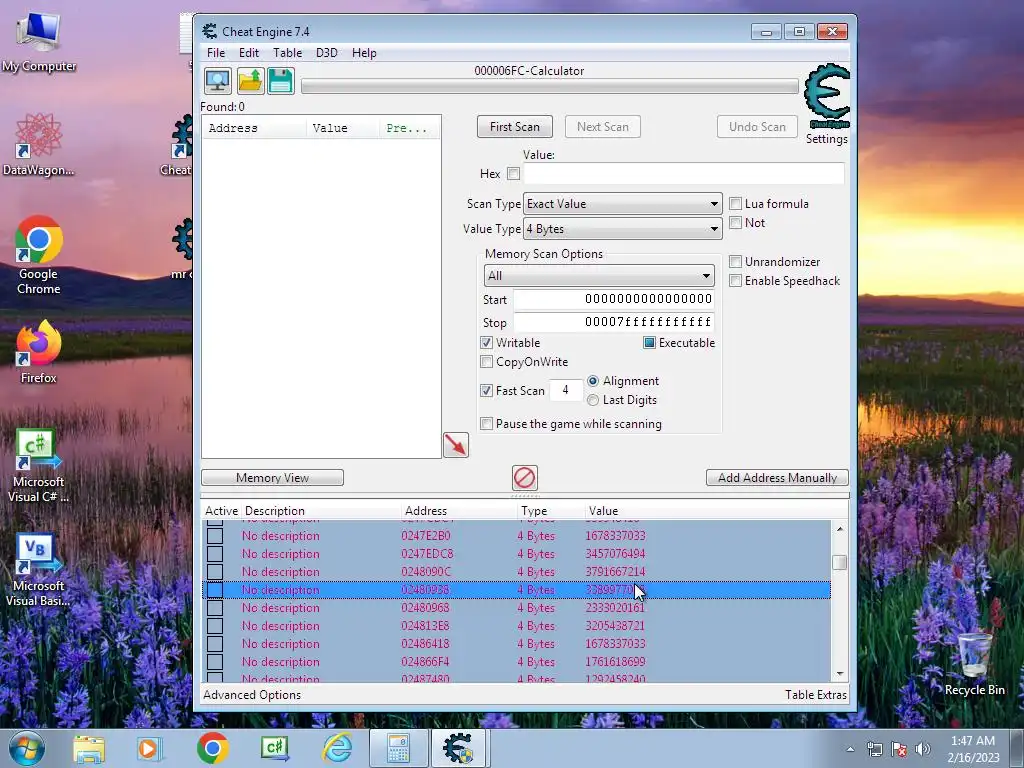Open Windows Explorer from taskbar

[x=89, y=749]
